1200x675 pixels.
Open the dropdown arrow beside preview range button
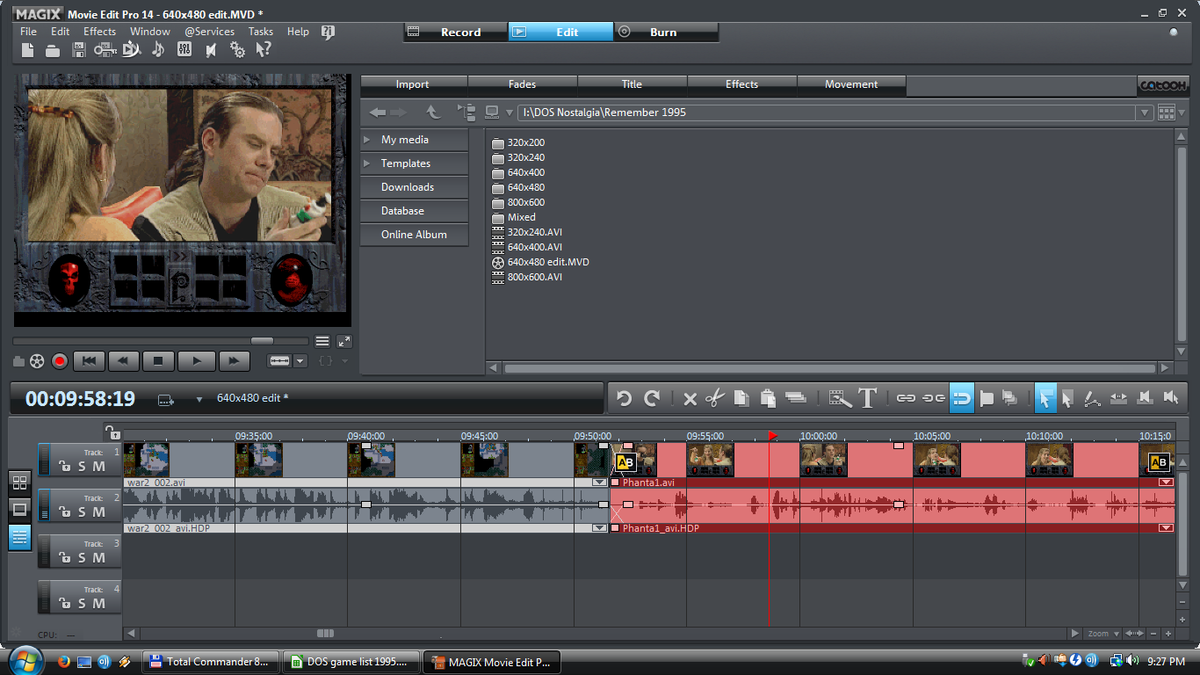tap(300, 361)
